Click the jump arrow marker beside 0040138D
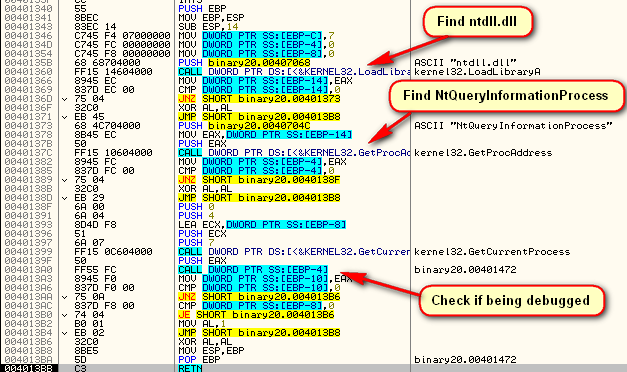Viewport: 627px width, 372px height. point(65,198)
